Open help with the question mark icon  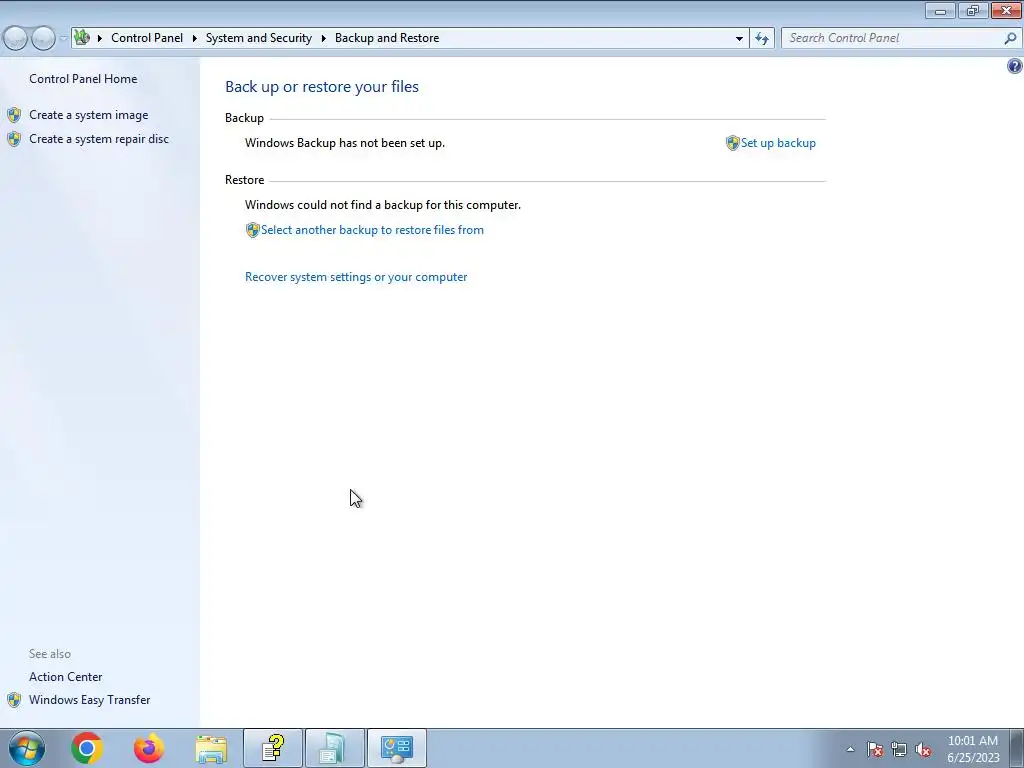click(1014, 66)
